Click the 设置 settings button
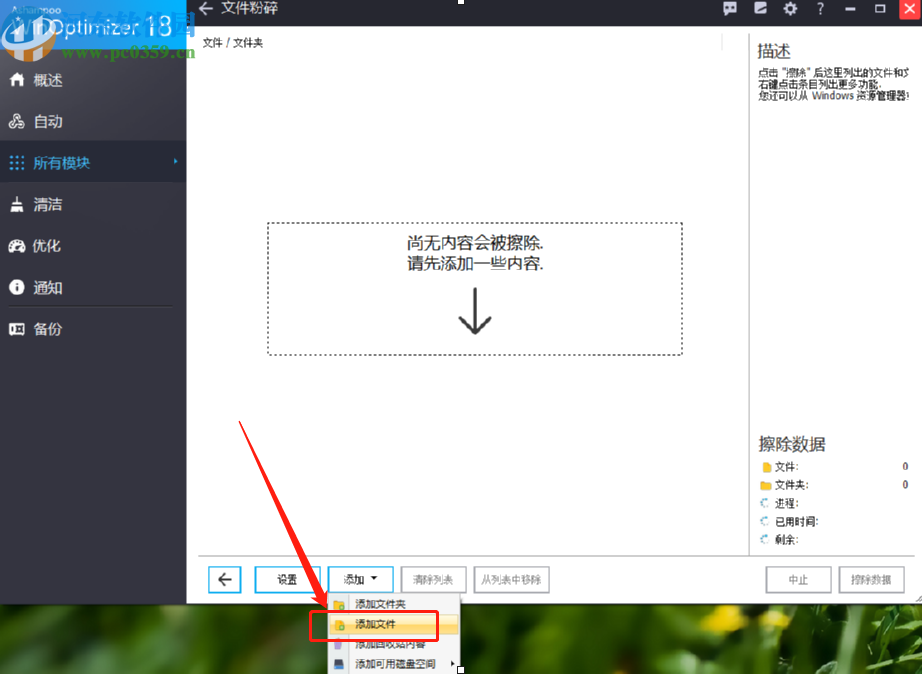This screenshot has width=922, height=675. click(x=288, y=580)
